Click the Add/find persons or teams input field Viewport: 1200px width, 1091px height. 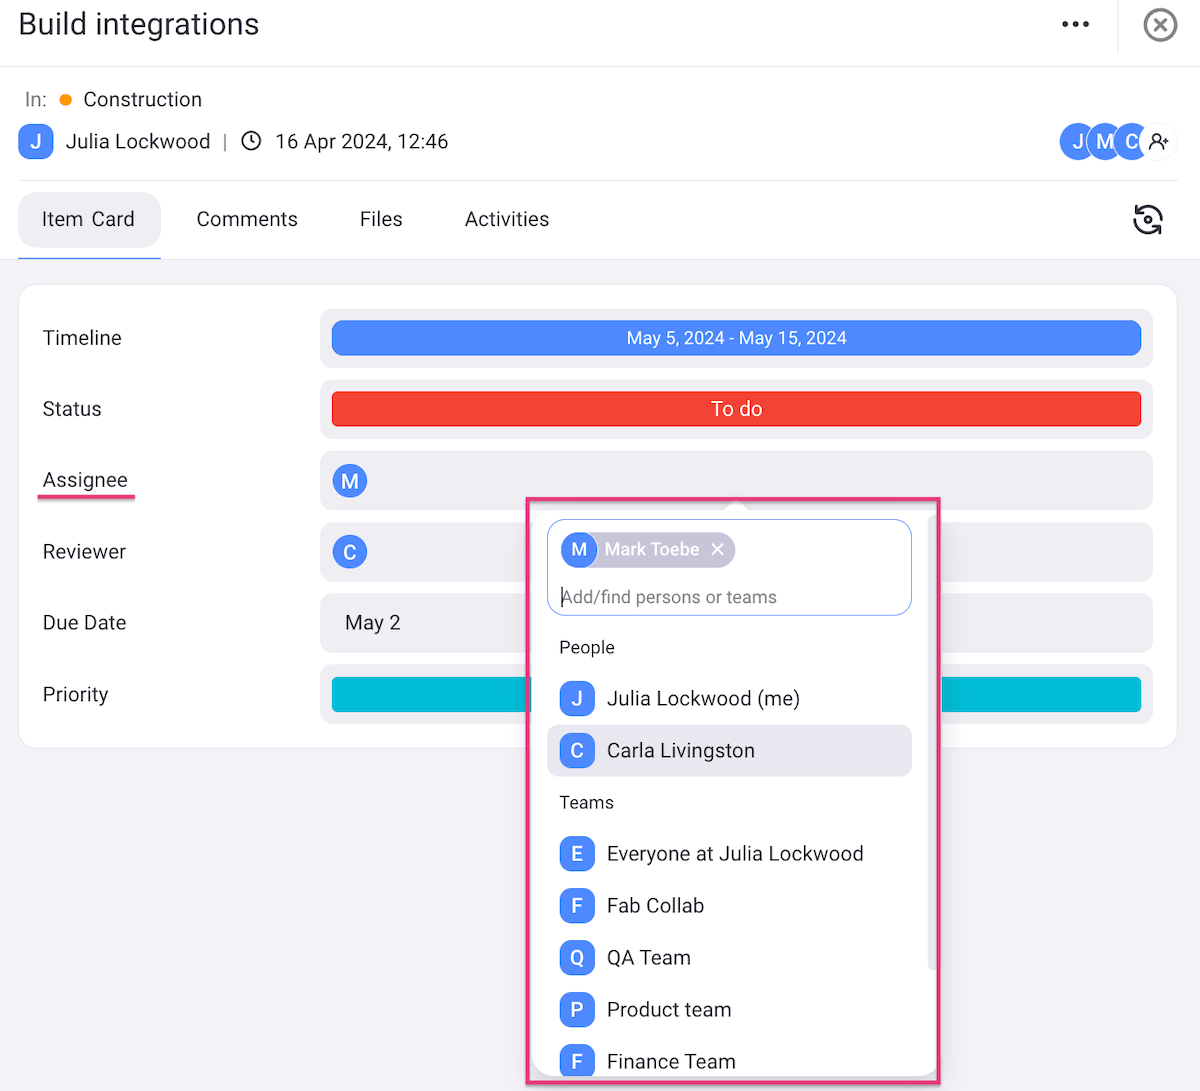729,596
